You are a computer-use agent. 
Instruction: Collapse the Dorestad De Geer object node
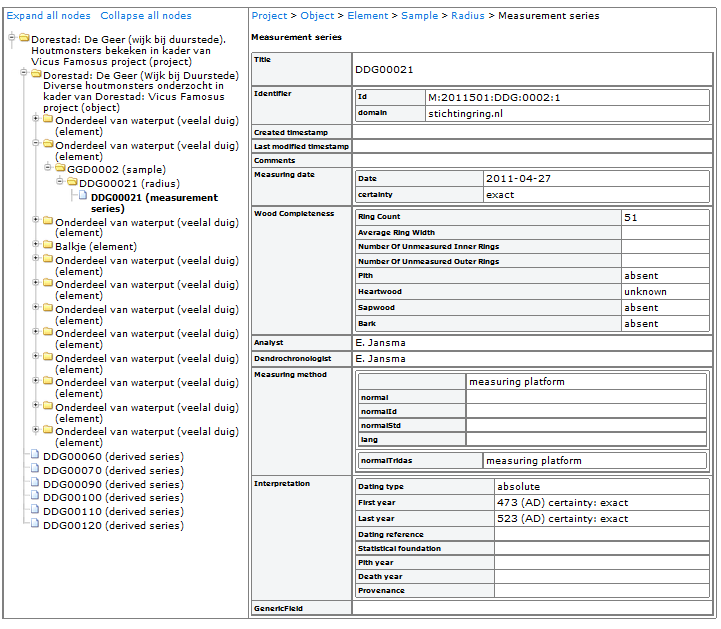click(x=24, y=73)
